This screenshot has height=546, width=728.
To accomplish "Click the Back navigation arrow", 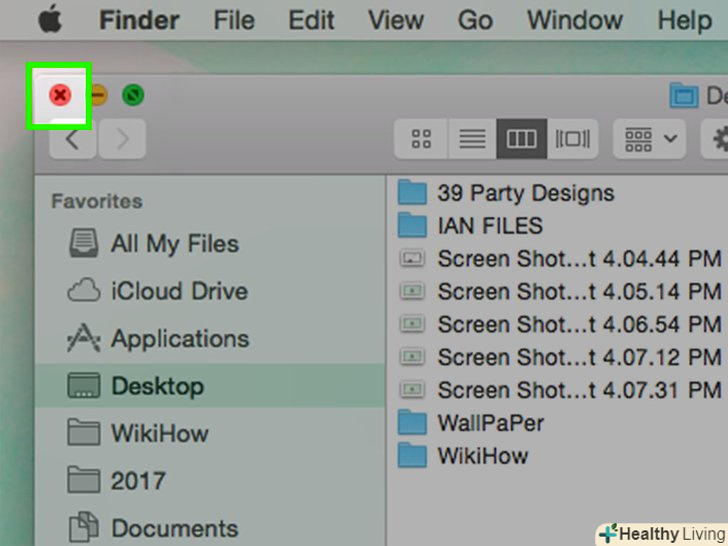I will pos(72,139).
